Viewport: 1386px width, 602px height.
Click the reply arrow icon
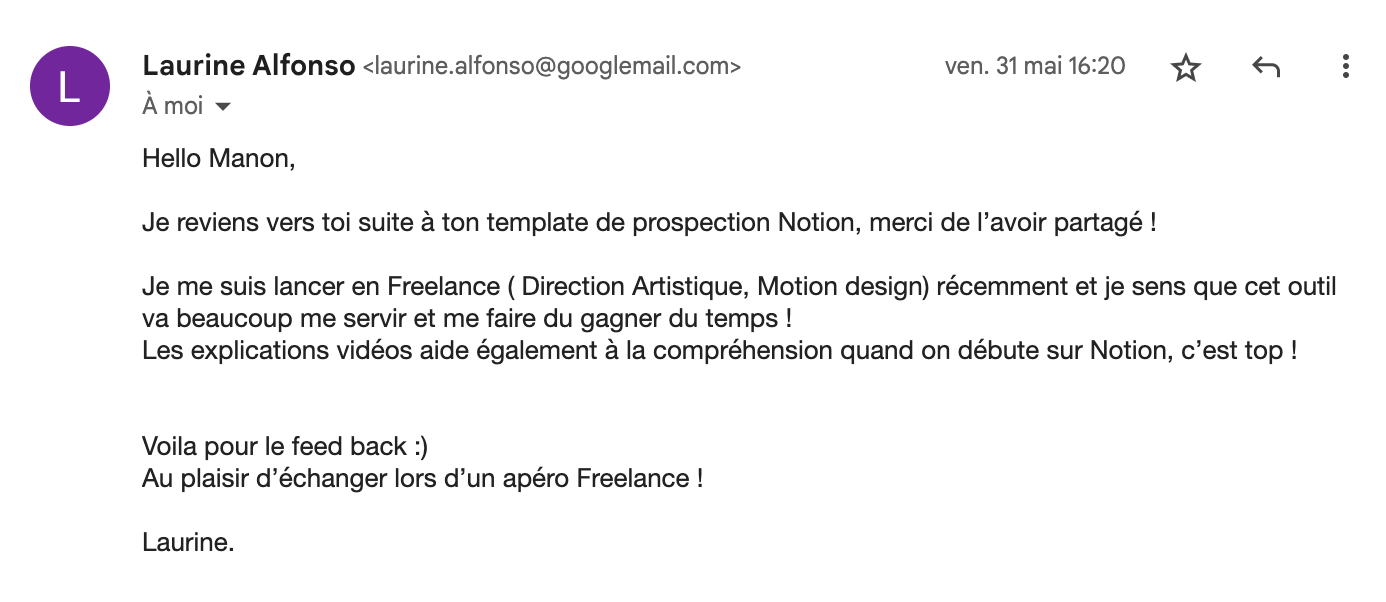1266,67
